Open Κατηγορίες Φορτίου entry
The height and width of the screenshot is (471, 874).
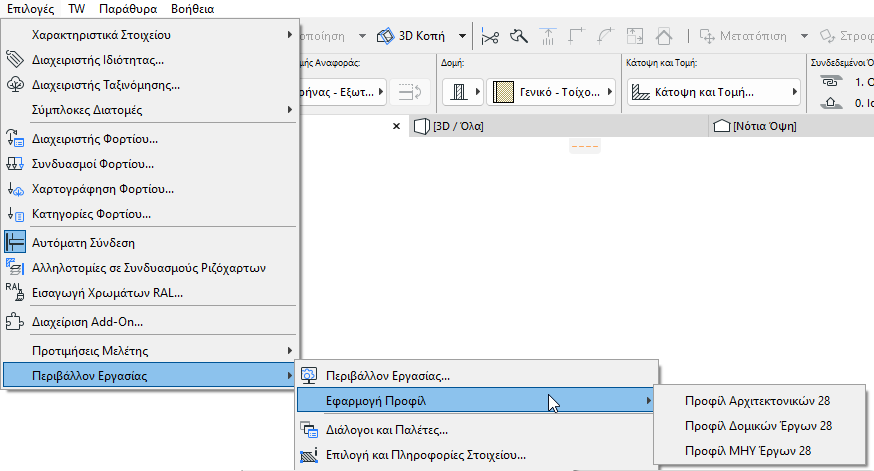[150, 214]
